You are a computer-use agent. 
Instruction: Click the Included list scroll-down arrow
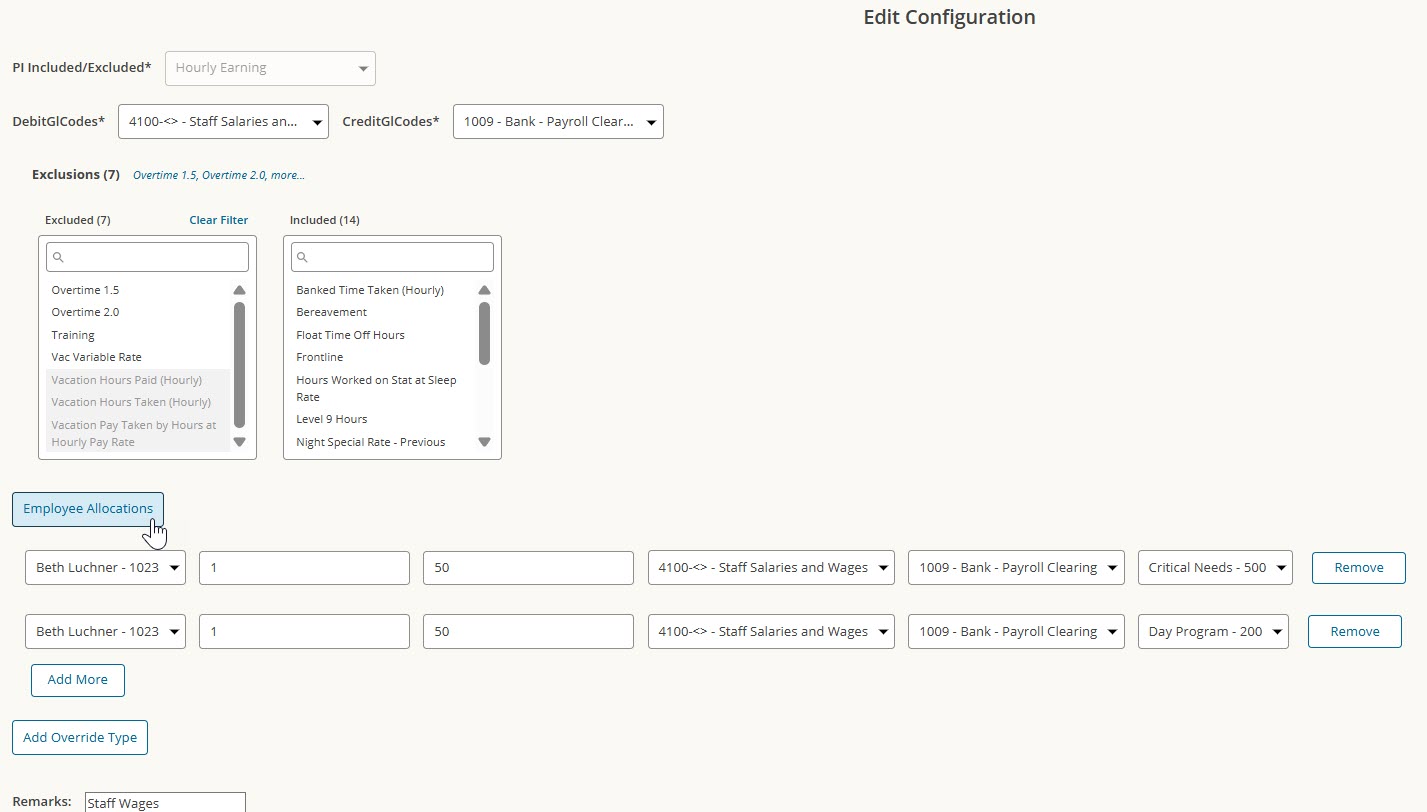pyautogui.click(x=484, y=441)
